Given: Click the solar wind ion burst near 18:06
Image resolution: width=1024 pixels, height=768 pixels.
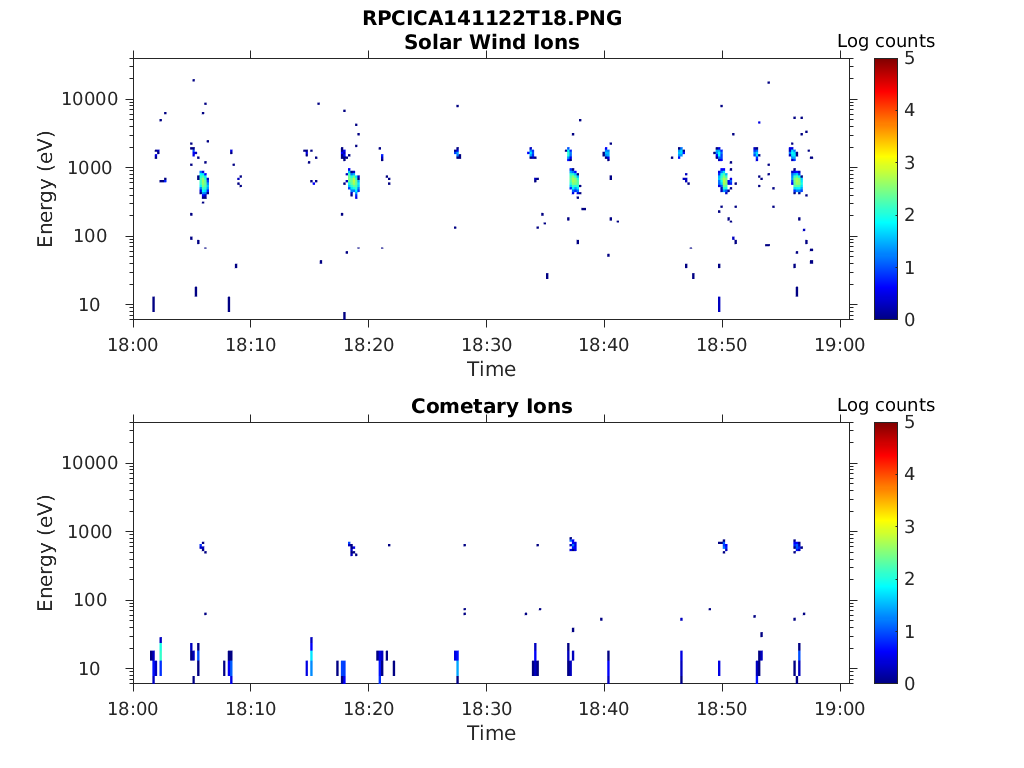Looking at the screenshot, I should pyautogui.click(x=204, y=185).
